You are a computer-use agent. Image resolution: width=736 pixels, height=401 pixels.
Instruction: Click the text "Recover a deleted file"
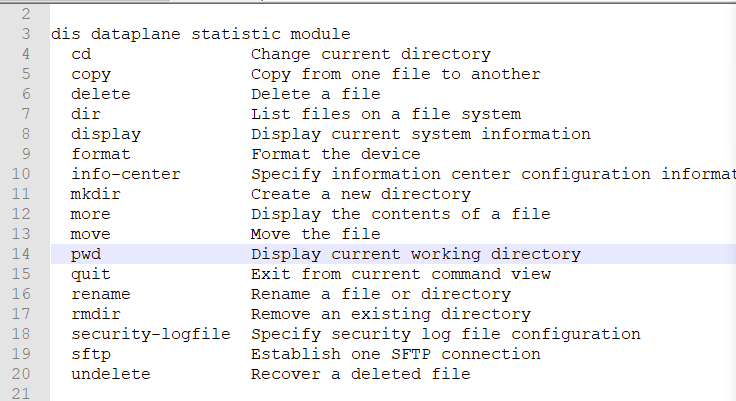(x=360, y=374)
